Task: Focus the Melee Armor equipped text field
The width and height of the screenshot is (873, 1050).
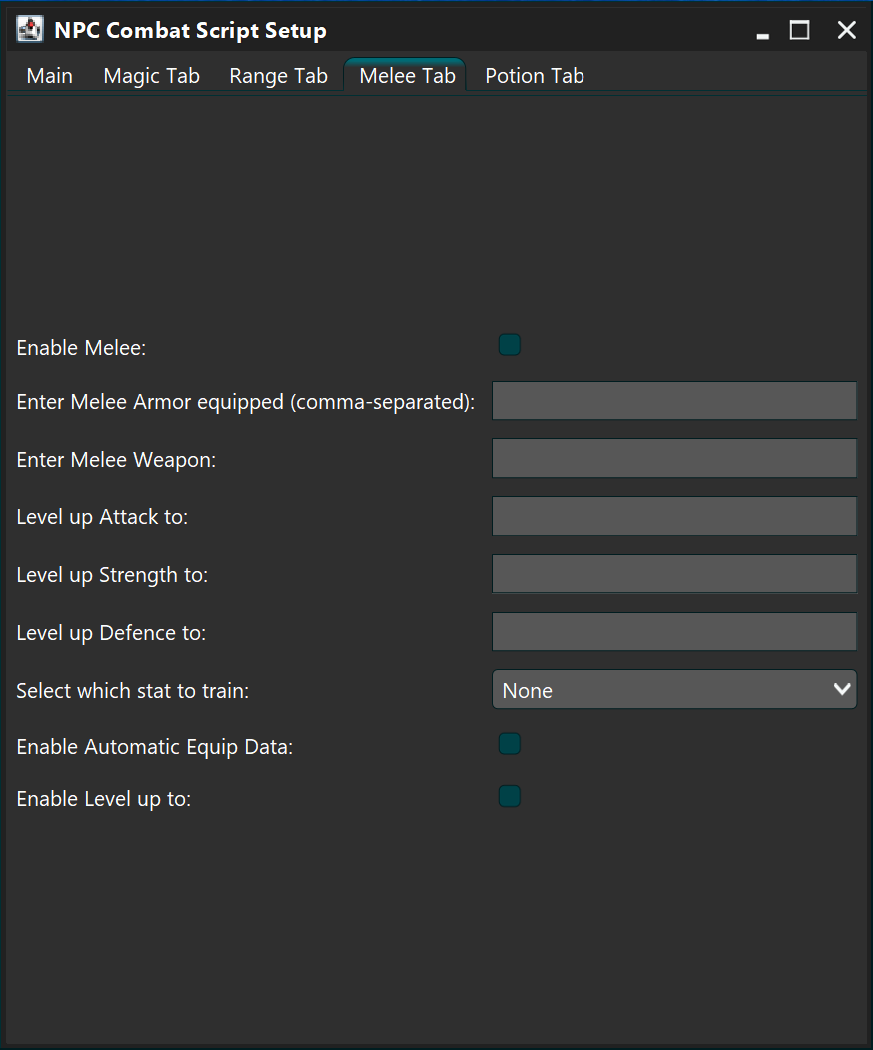Action: pos(674,401)
